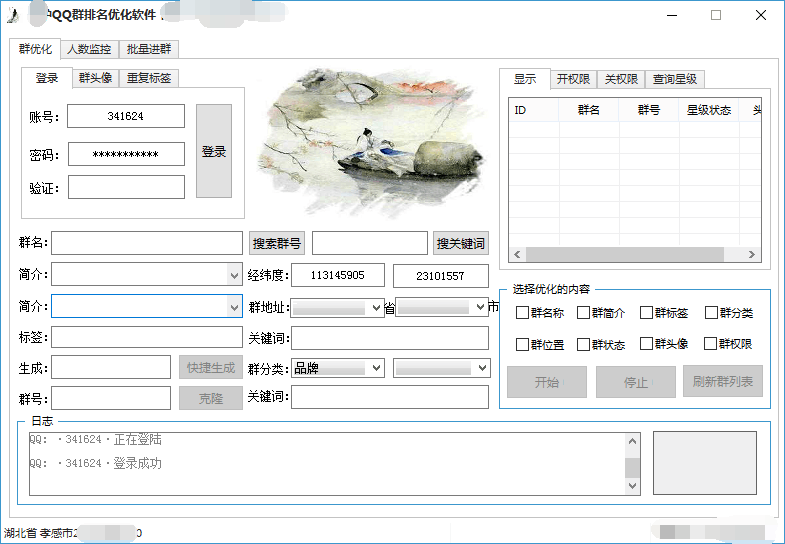The image size is (785, 544).
Task: Click the log line 正在登陆
Action: pyautogui.click(x=95, y=440)
